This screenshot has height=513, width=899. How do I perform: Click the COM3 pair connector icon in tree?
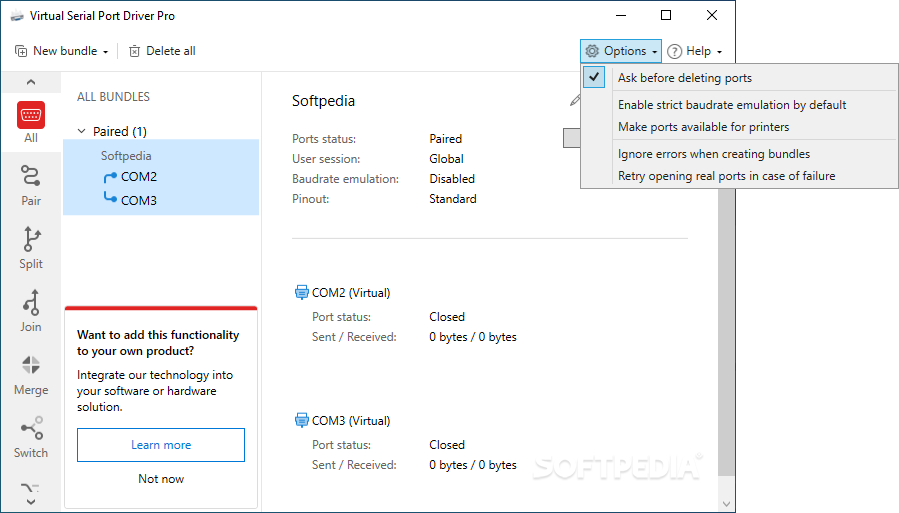click(x=110, y=198)
